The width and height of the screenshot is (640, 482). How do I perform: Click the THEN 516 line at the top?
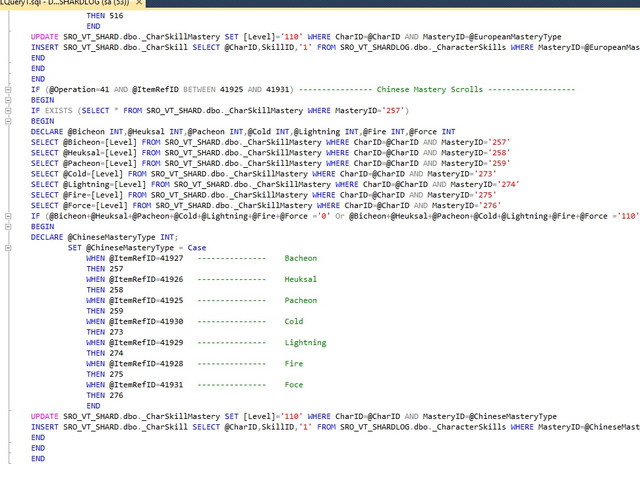(104, 16)
